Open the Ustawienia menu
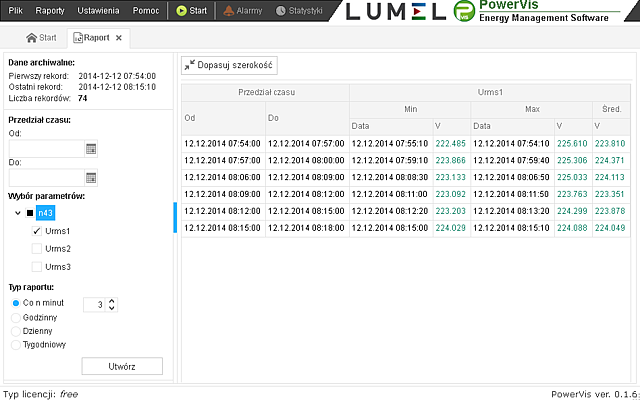640x400 pixels. pyautogui.click(x=98, y=11)
